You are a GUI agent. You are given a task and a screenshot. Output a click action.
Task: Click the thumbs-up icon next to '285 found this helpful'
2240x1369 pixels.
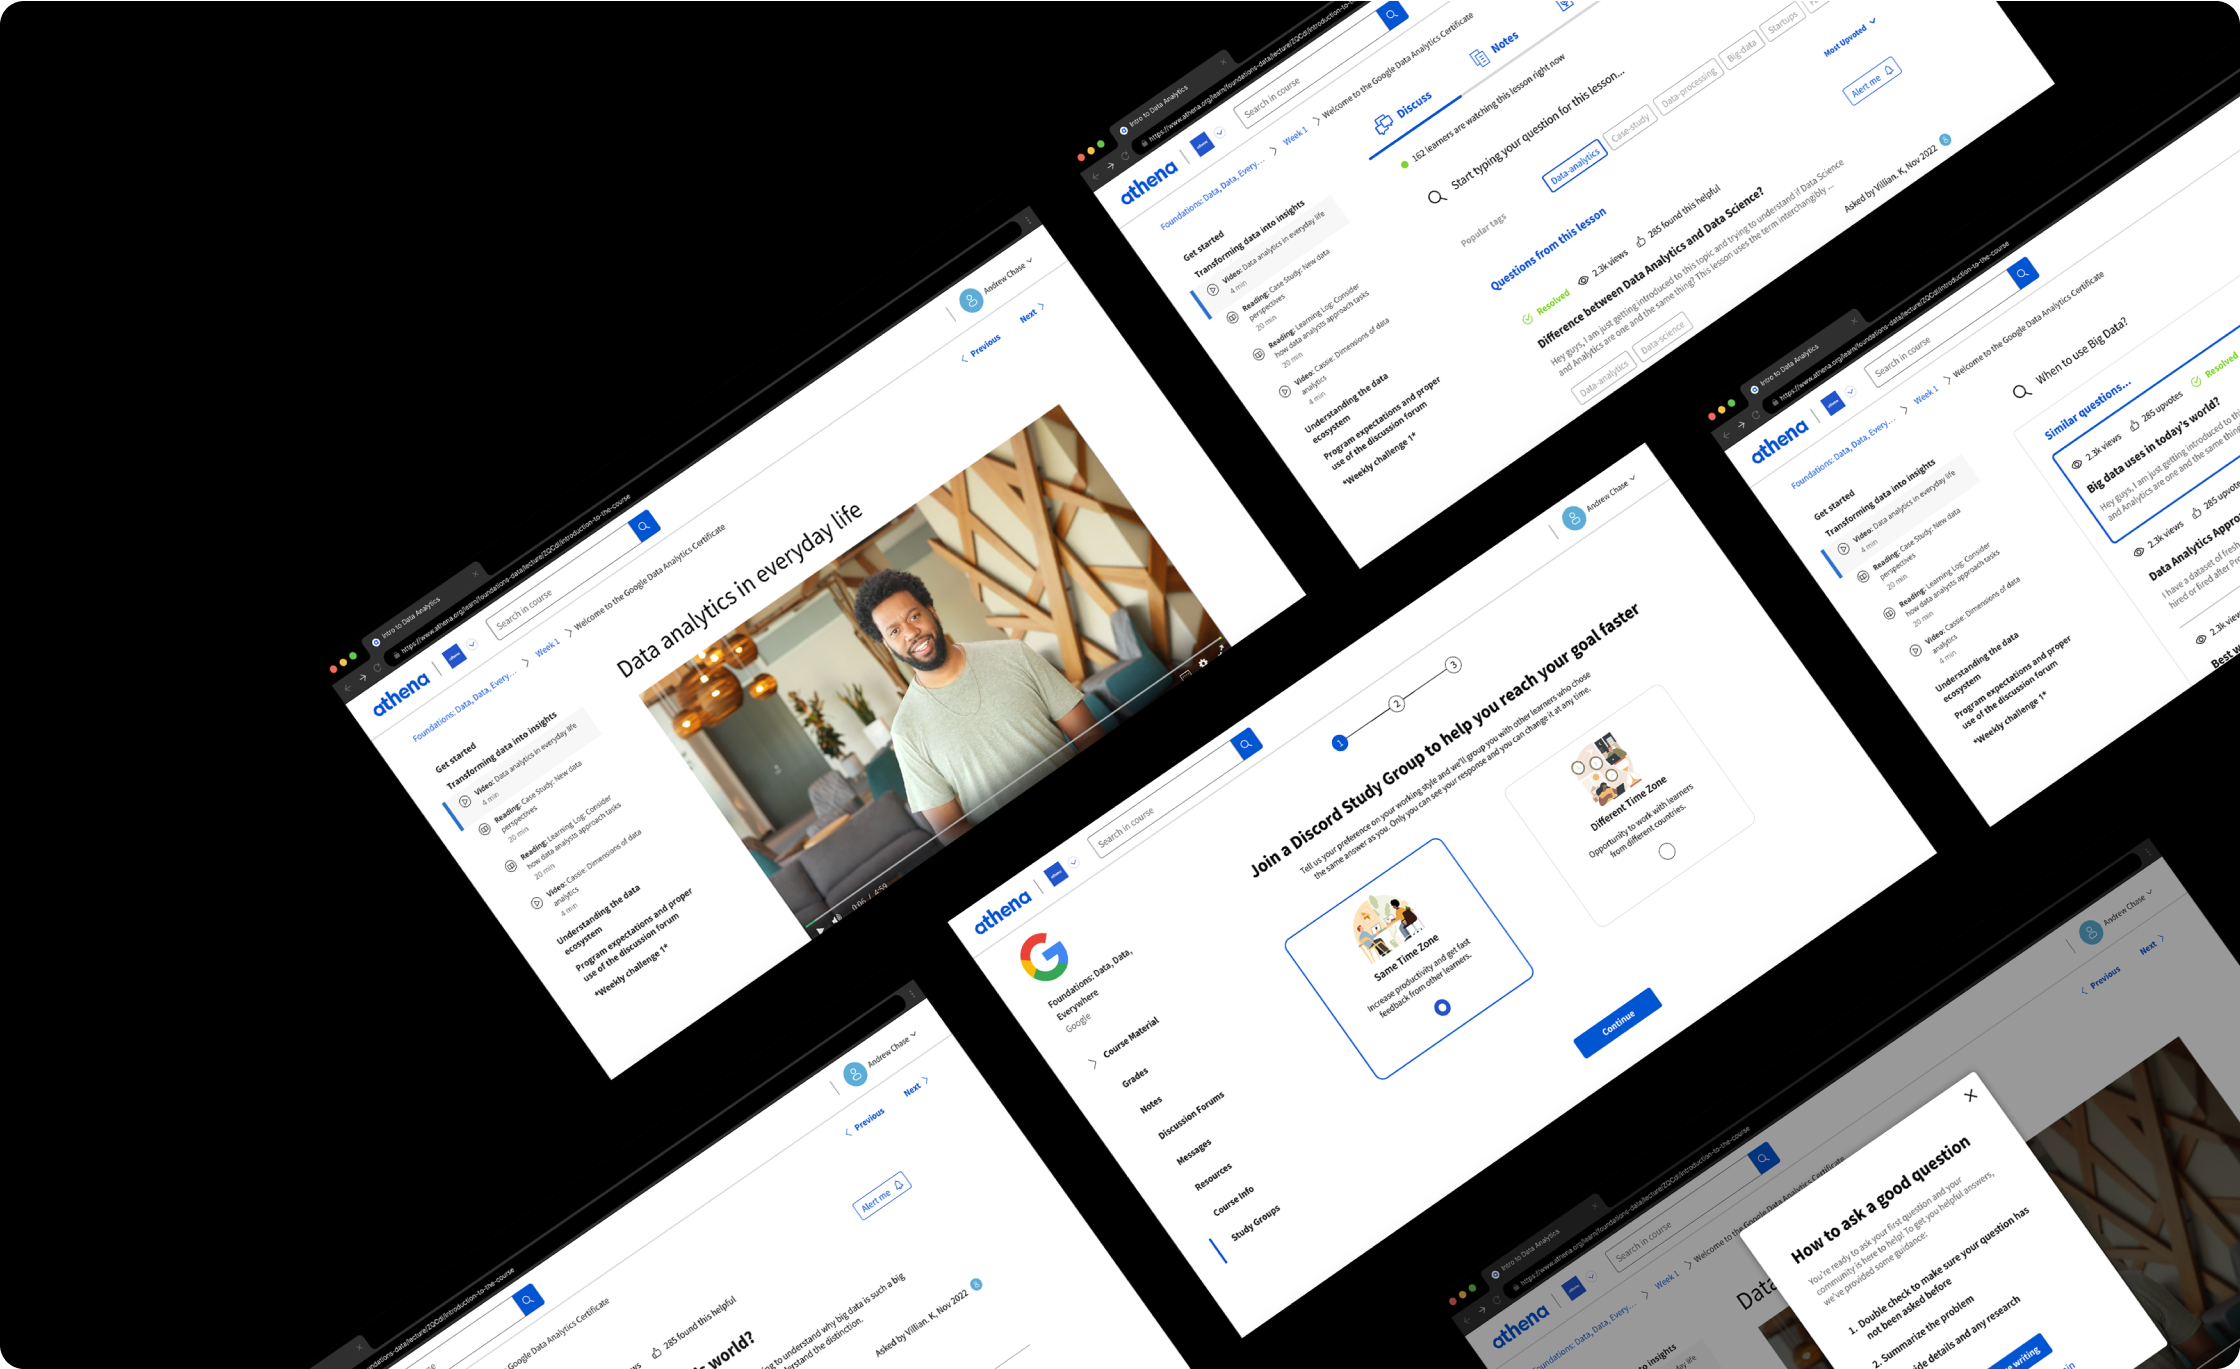tap(1640, 241)
